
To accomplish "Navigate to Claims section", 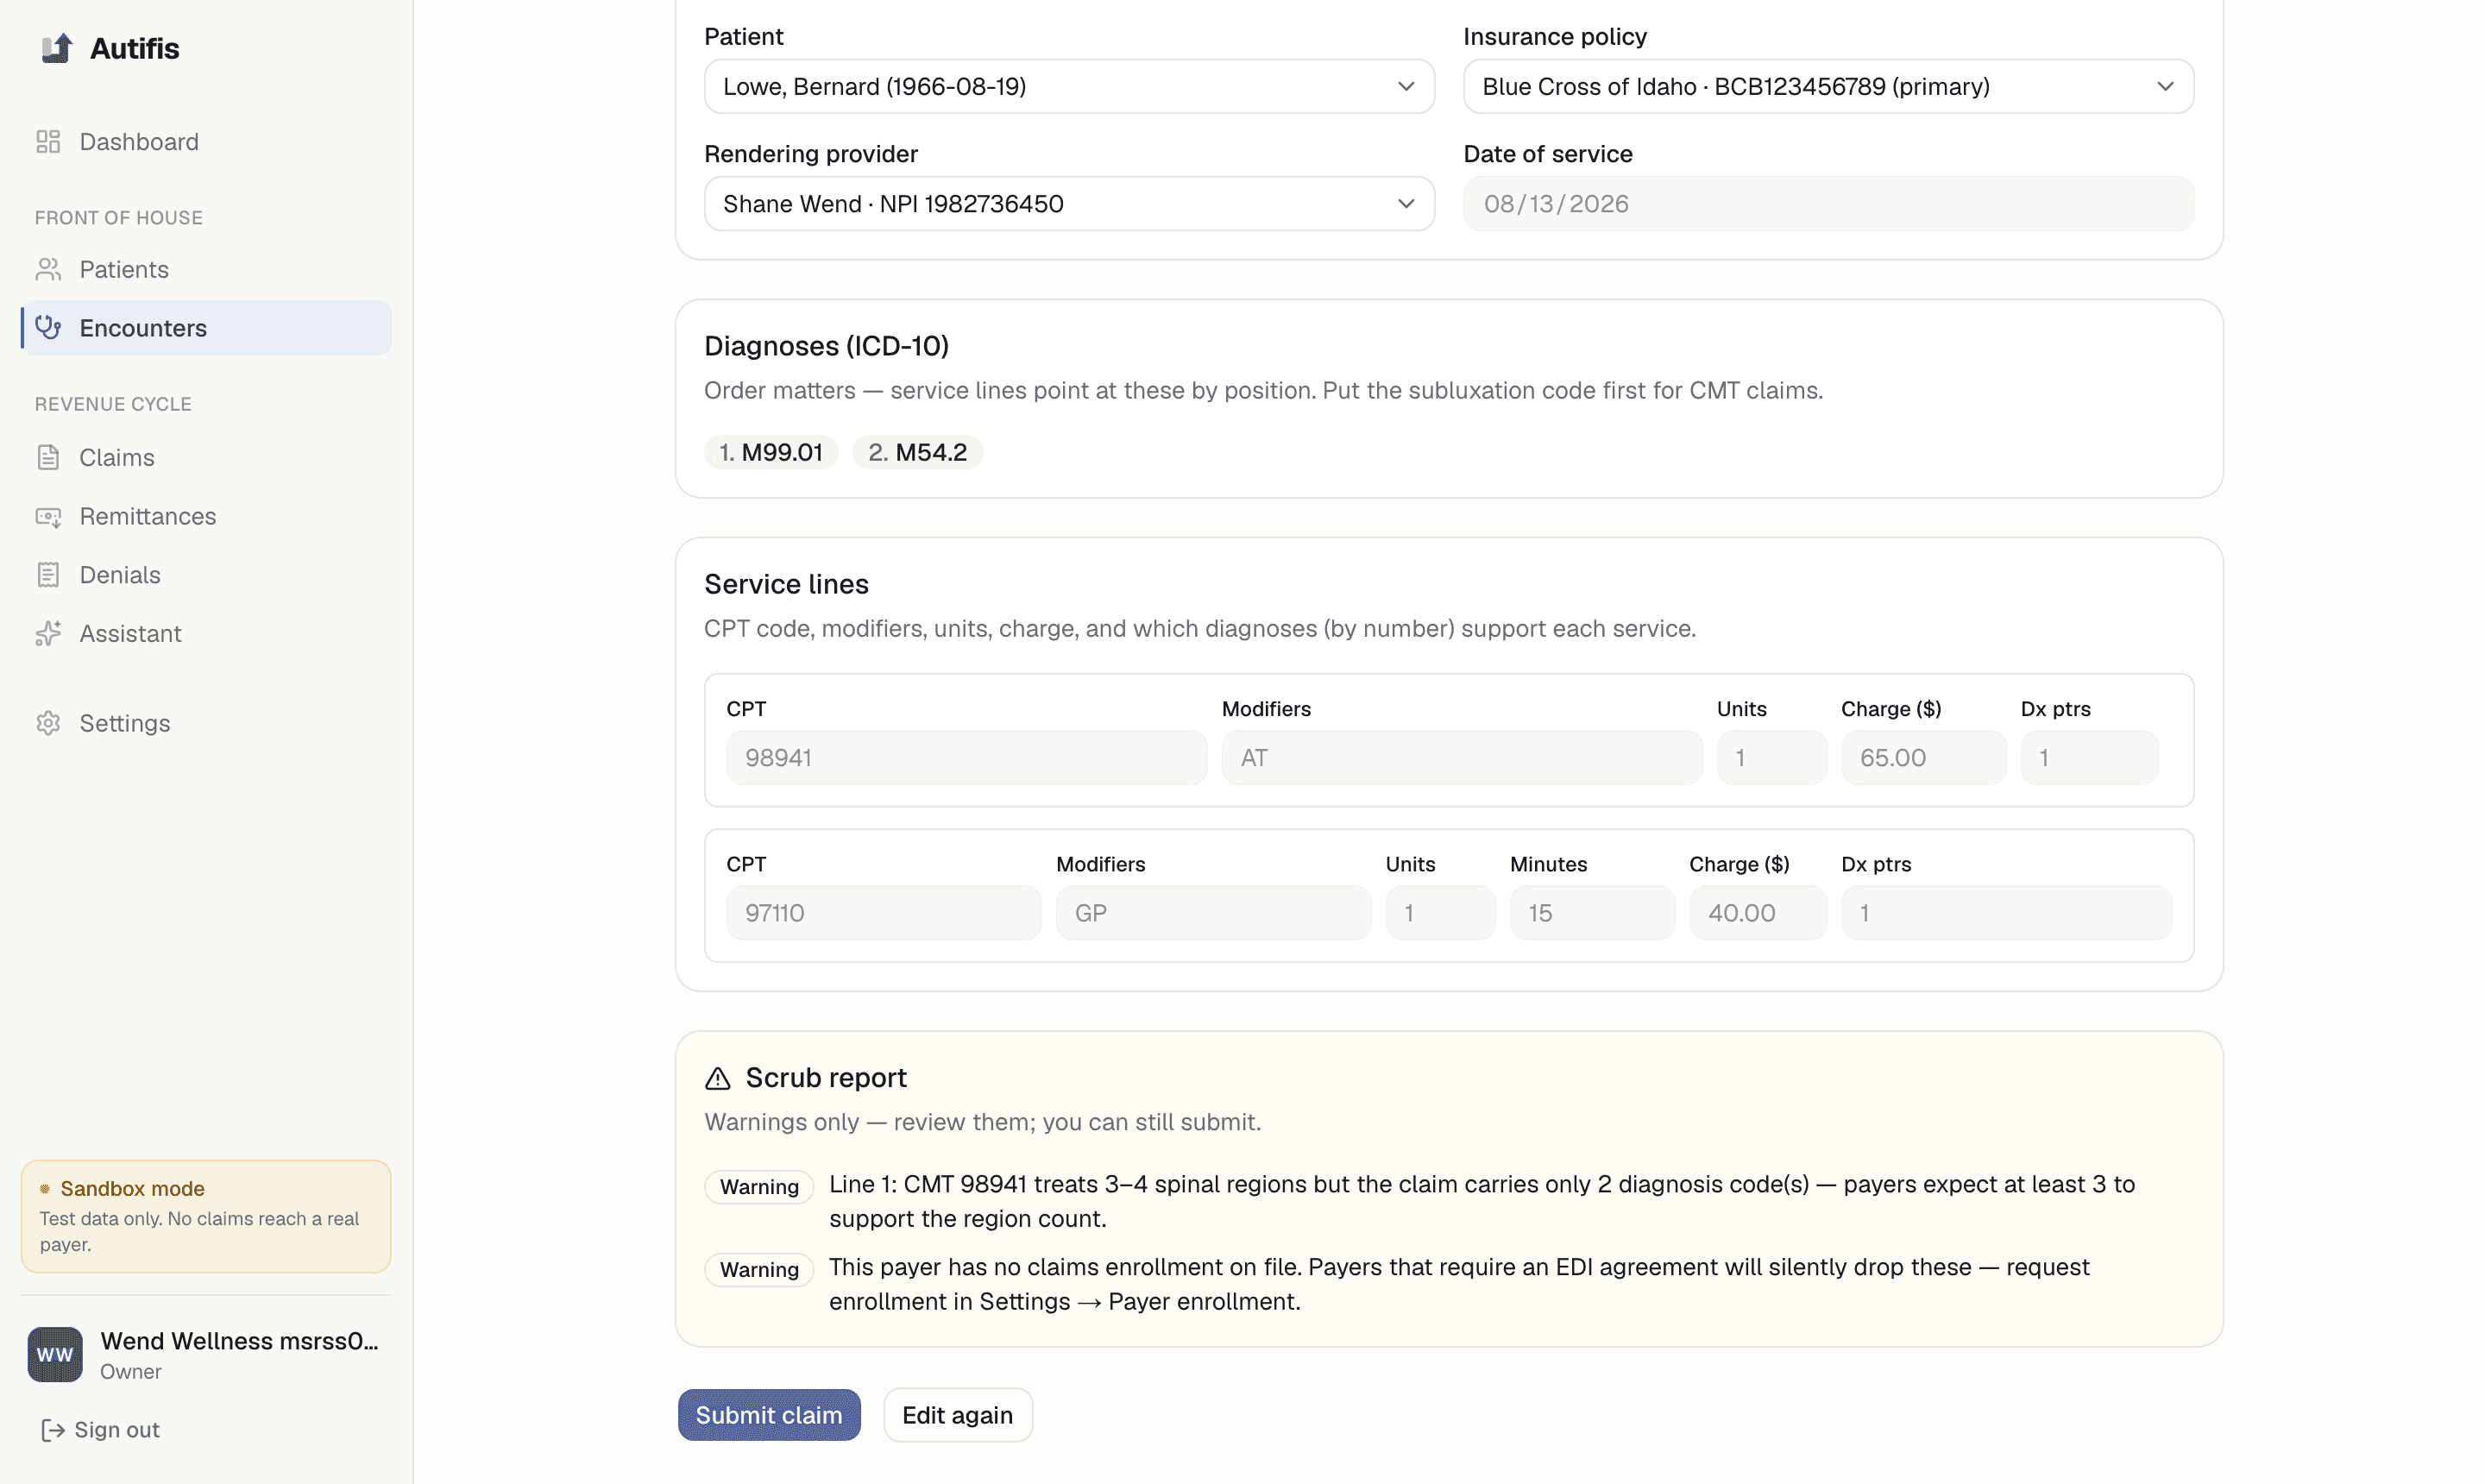I will click(206, 457).
